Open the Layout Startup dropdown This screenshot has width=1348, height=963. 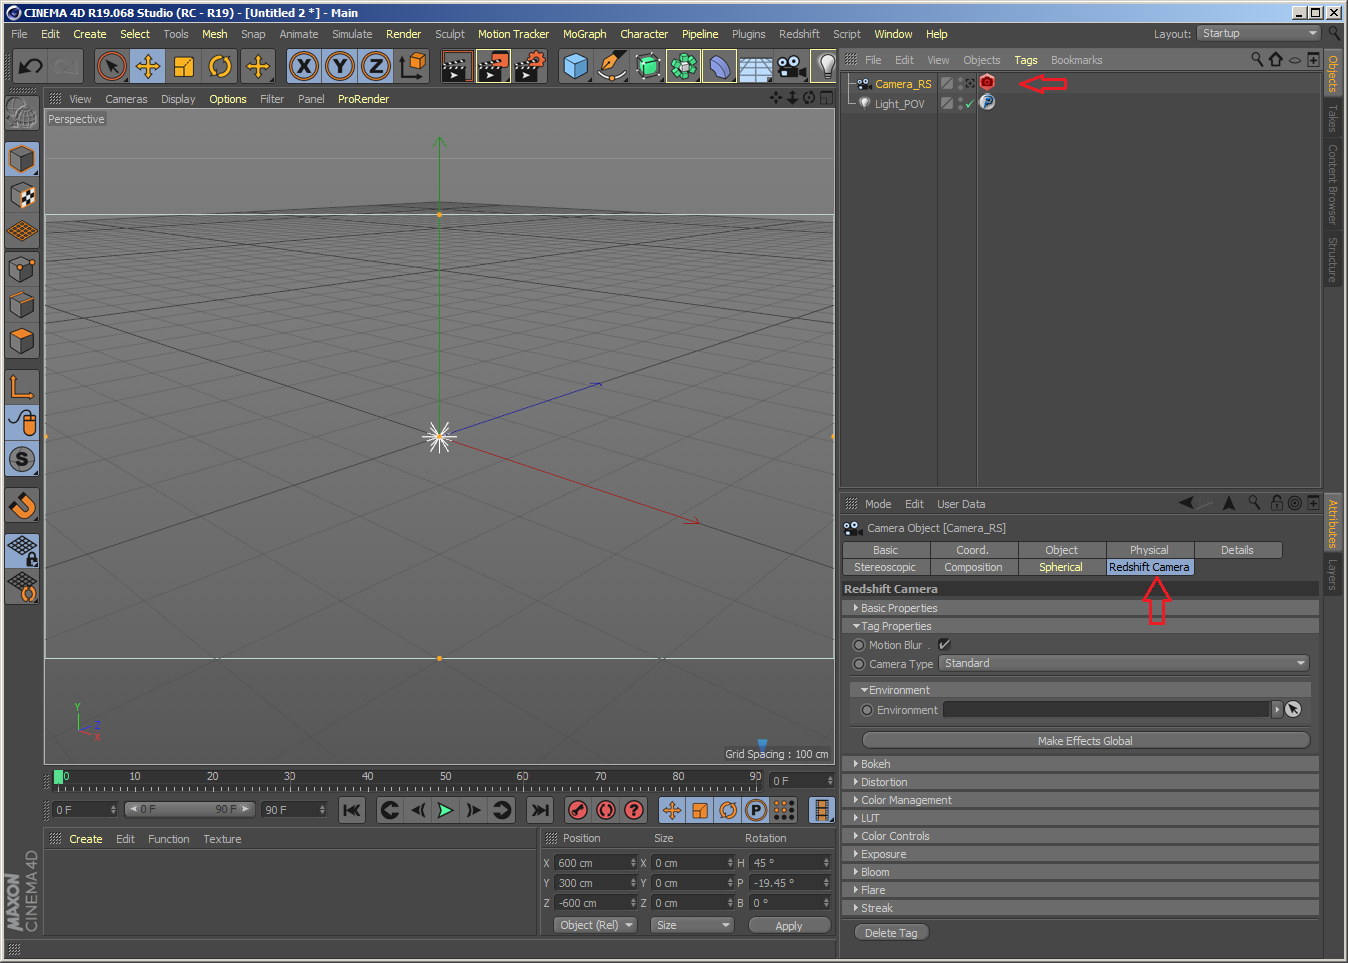pyautogui.click(x=1259, y=33)
